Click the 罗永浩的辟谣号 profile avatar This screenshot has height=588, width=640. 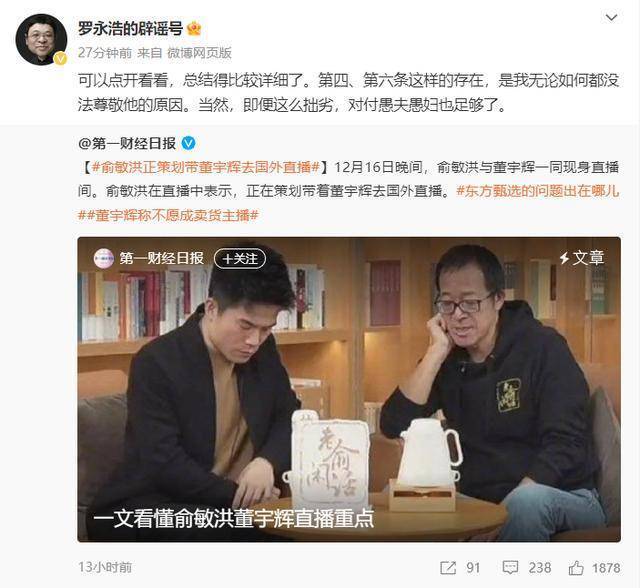41,40
